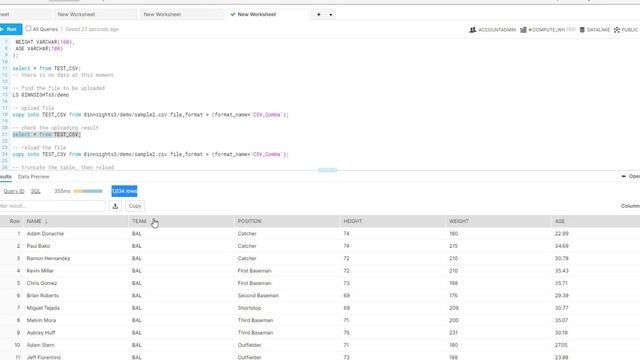Open the DATALAKE database selector
640x360 pixels.
[595, 30]
